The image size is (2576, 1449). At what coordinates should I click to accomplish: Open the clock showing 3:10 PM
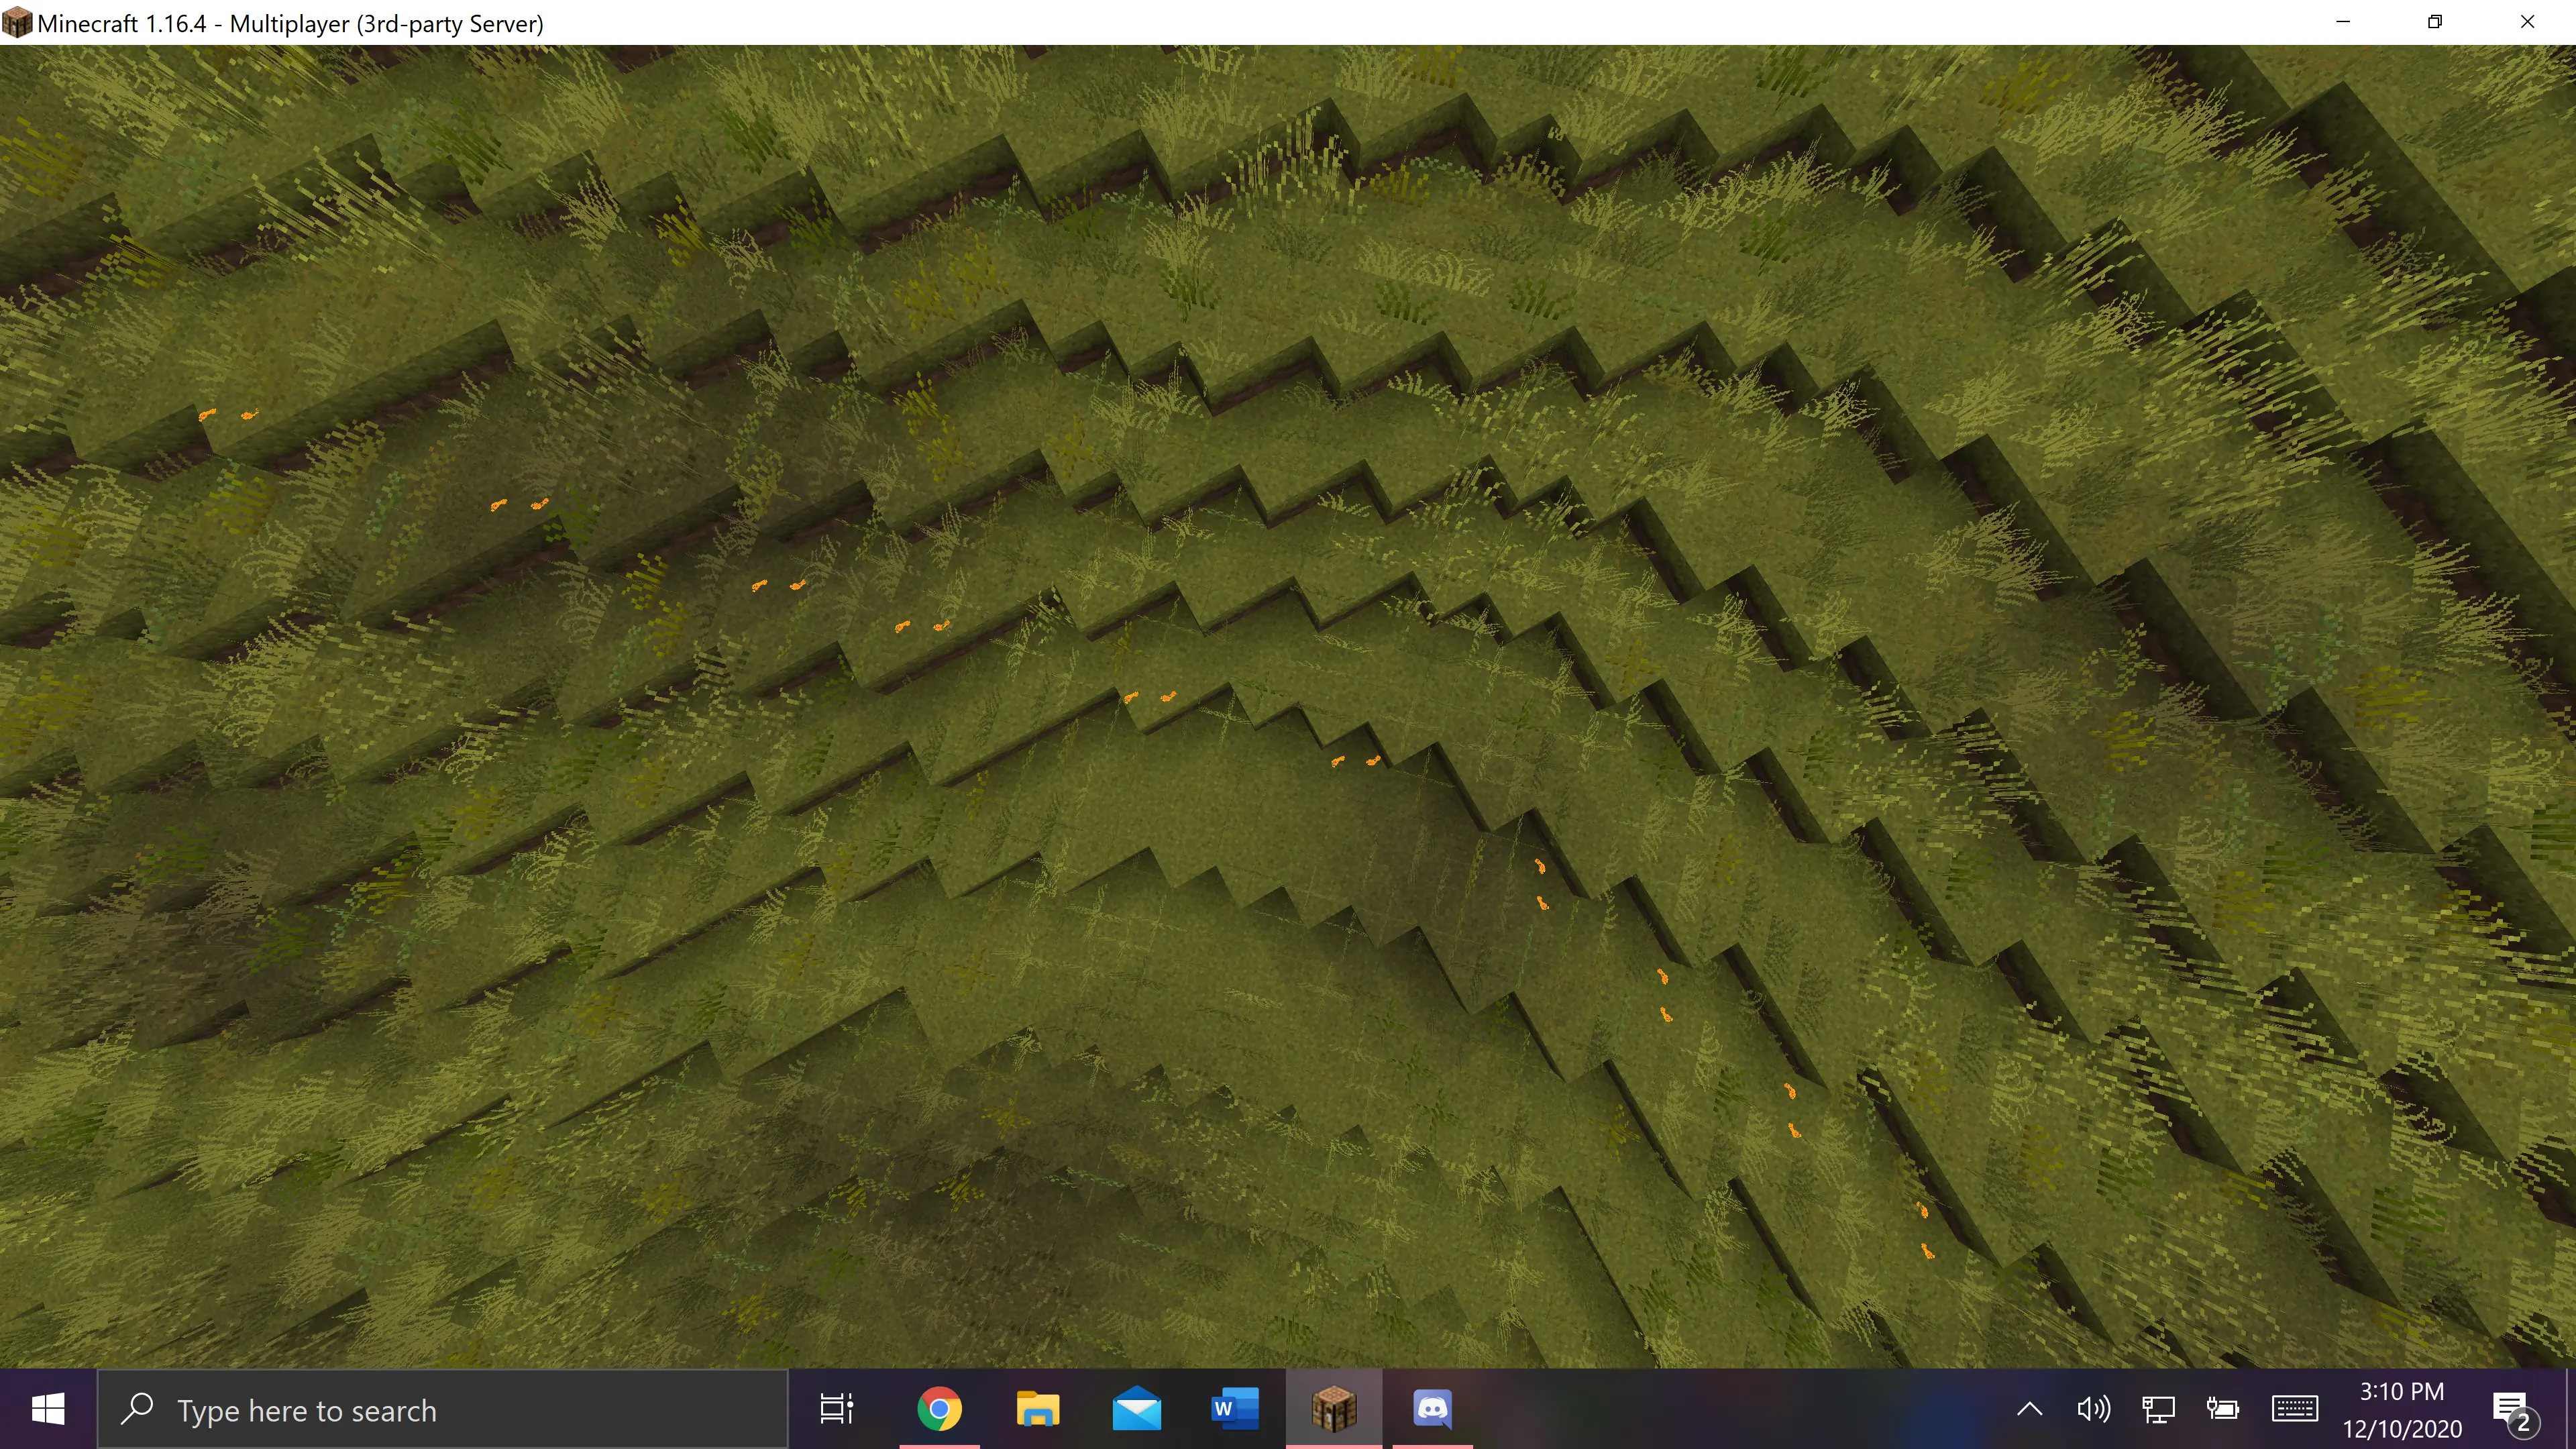pyautogui.click(x=2402, y=1409)
